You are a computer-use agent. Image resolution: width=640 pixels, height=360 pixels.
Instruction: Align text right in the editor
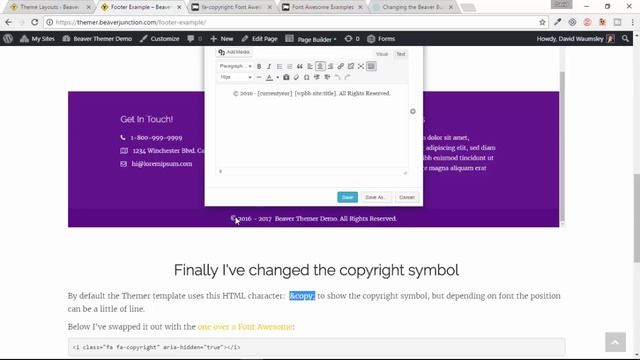(330, 66)
